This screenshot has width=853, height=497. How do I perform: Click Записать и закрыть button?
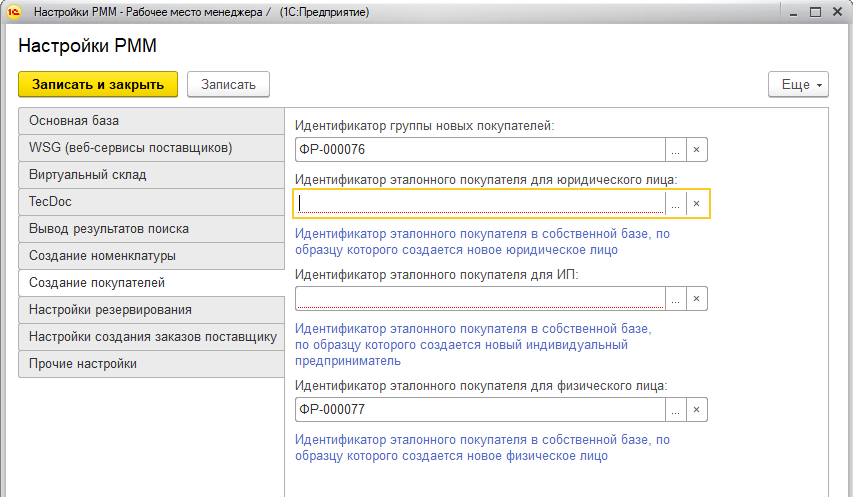tap(98, 84)
